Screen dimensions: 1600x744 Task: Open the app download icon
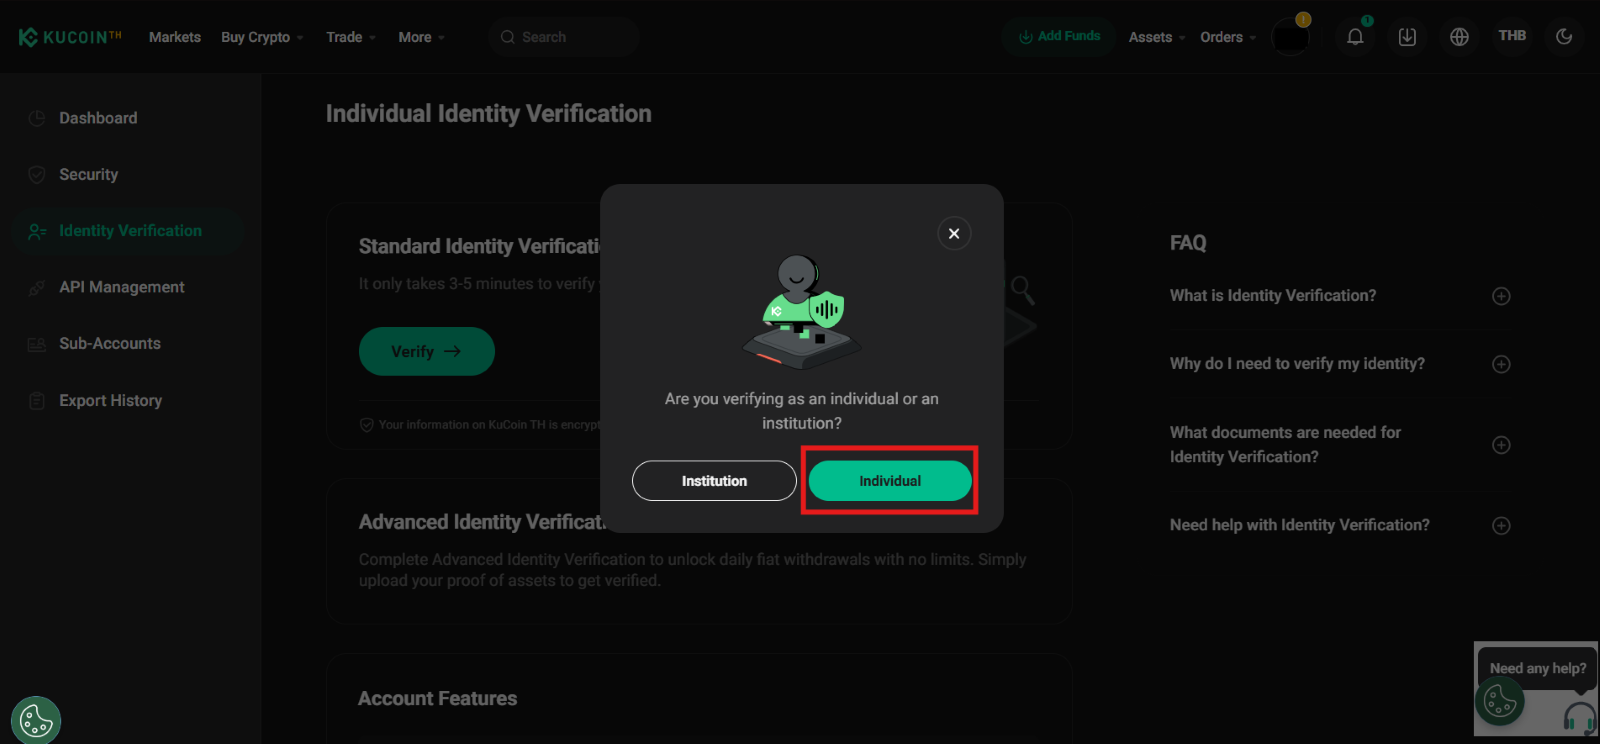coord(1407,37)
